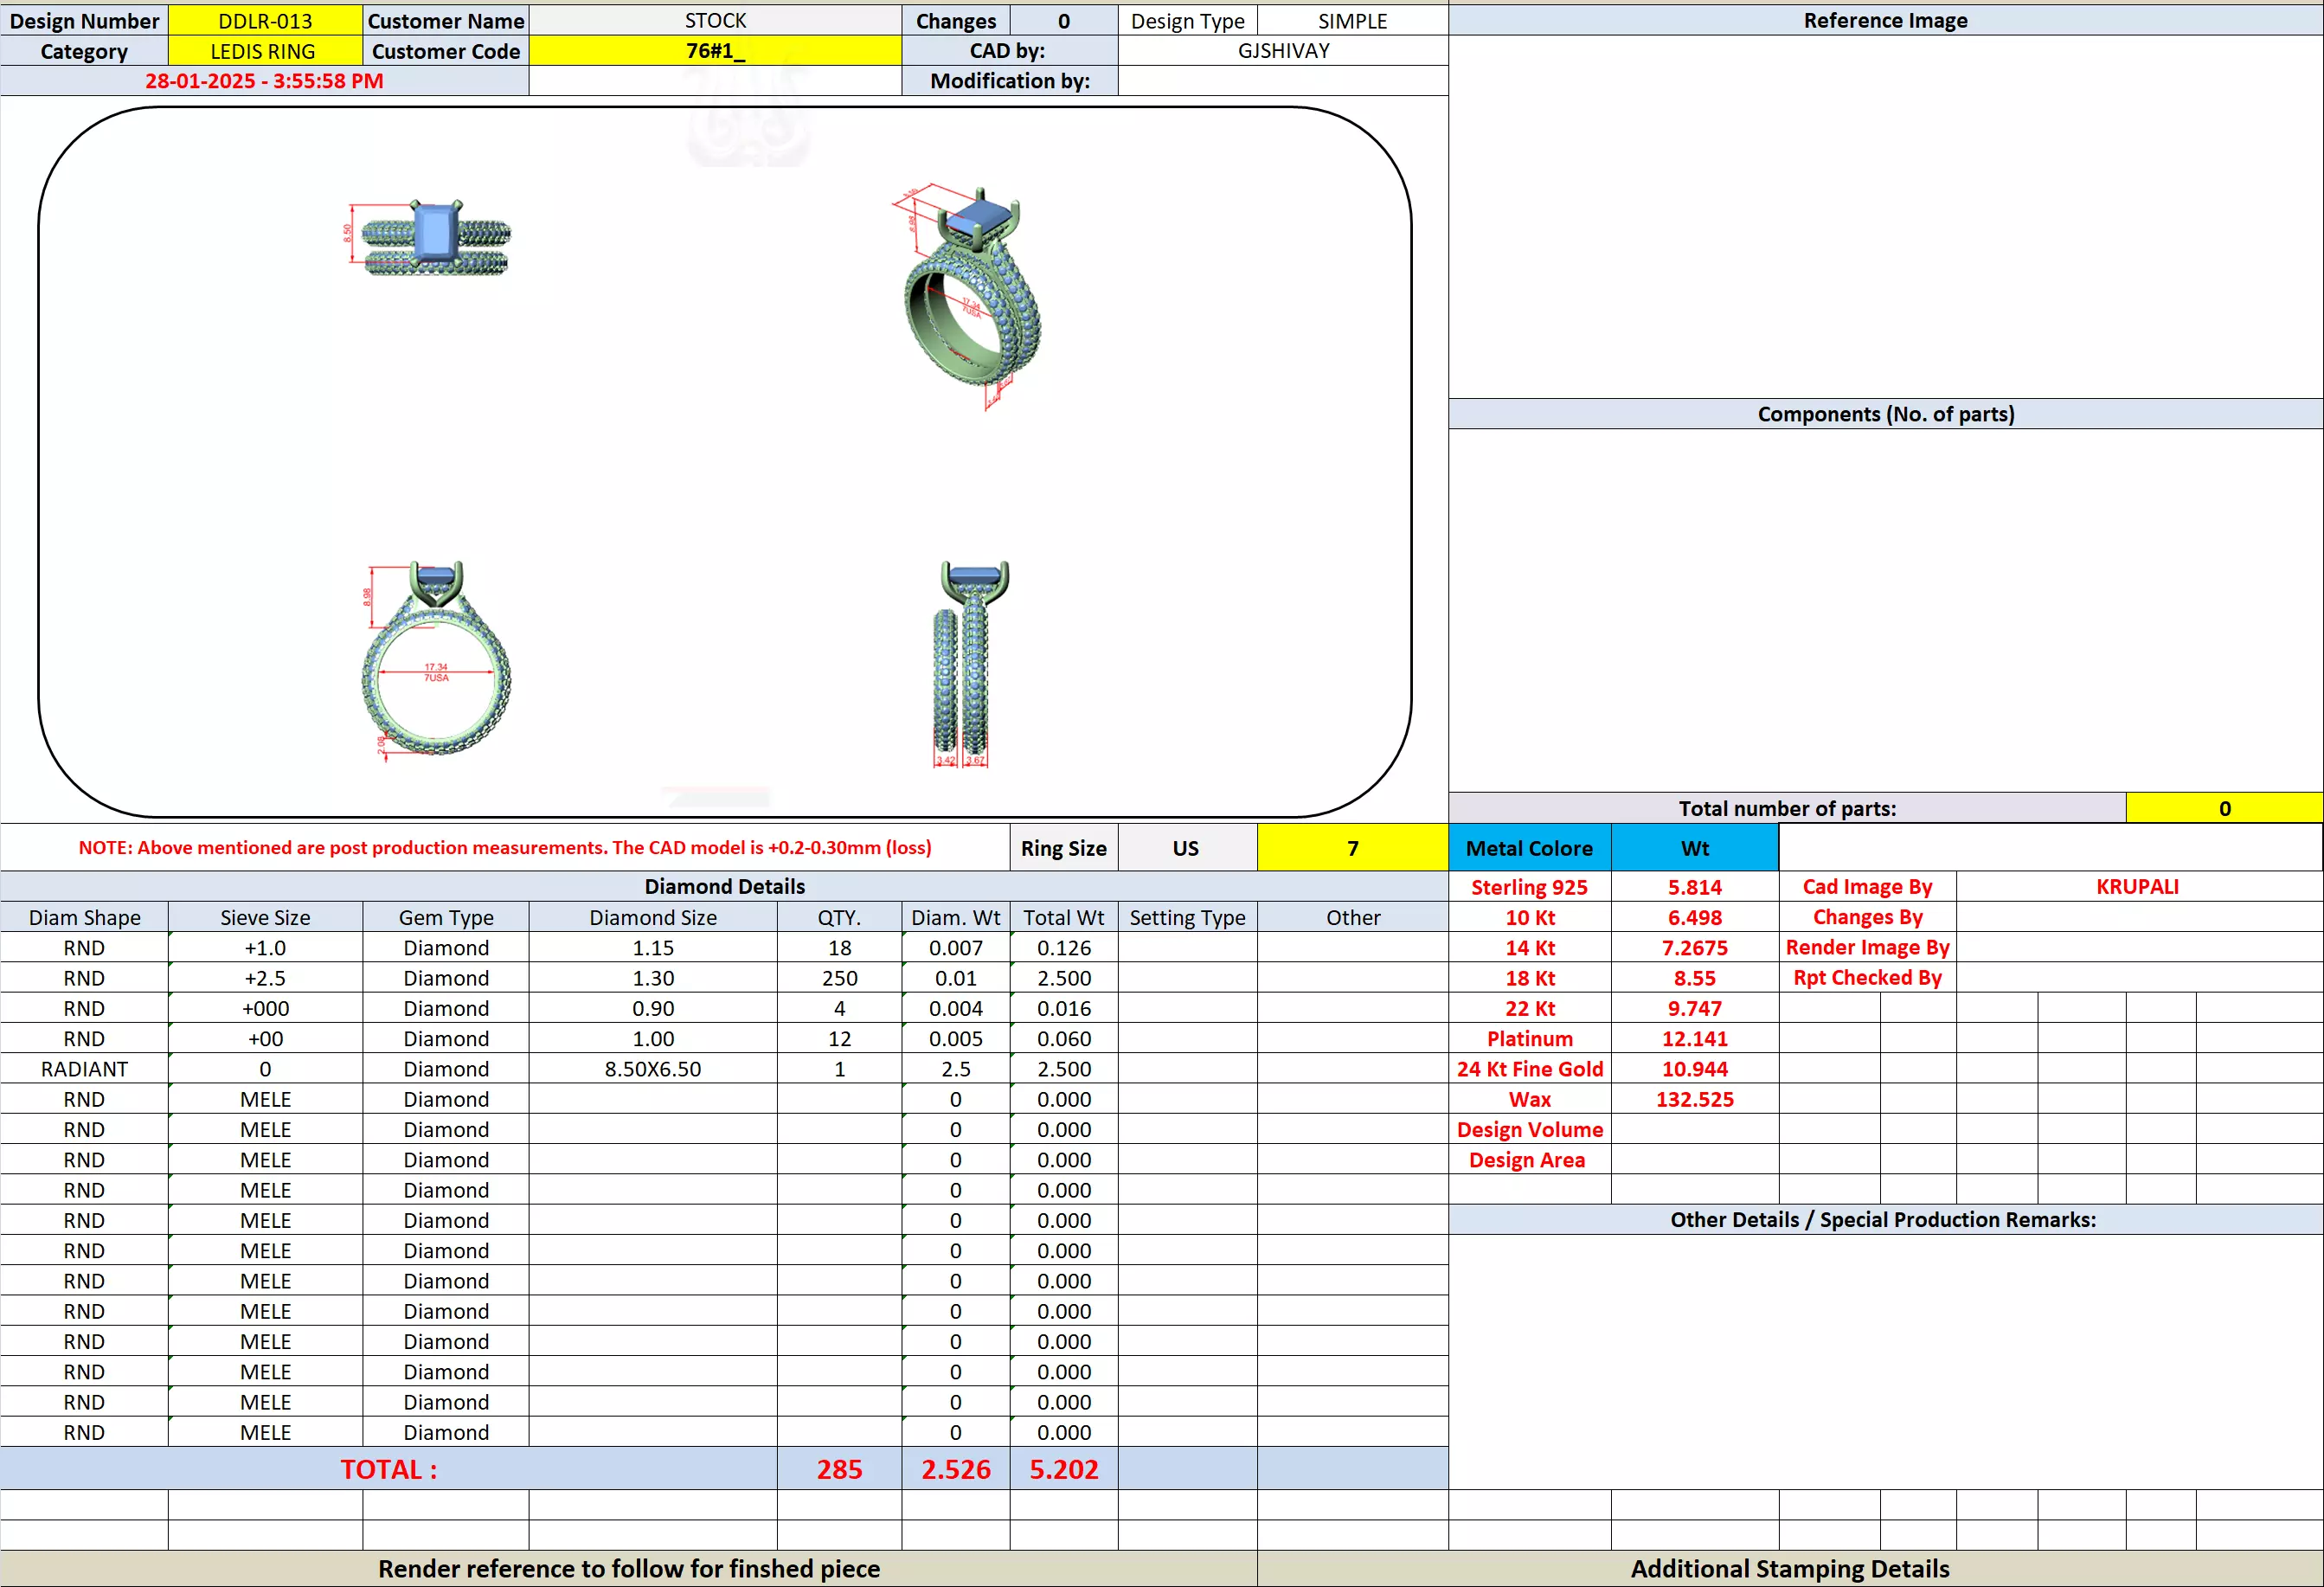Click the Design Type SIMPLE cell

[1352, 21]
